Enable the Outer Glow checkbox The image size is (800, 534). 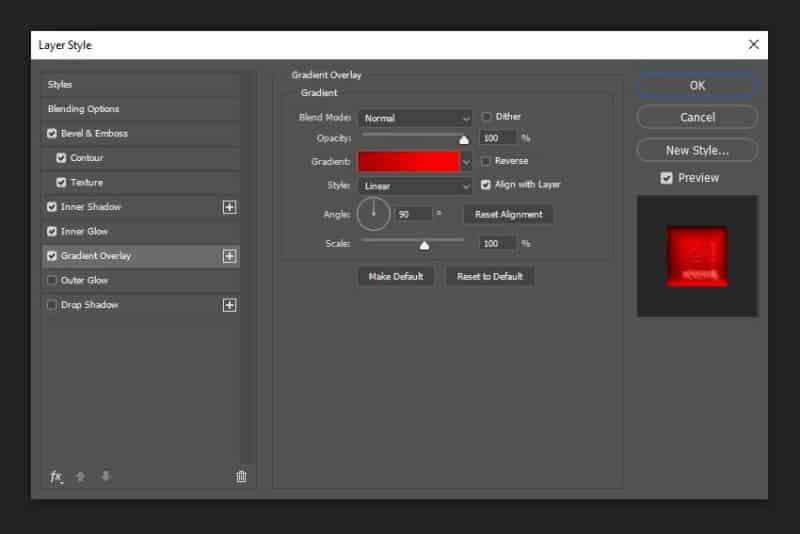[52, 281]
